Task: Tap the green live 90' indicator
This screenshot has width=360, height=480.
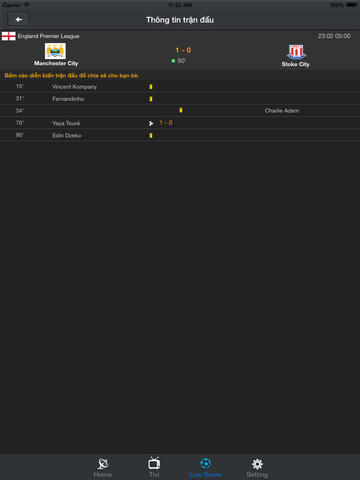Action: point(179,61)
